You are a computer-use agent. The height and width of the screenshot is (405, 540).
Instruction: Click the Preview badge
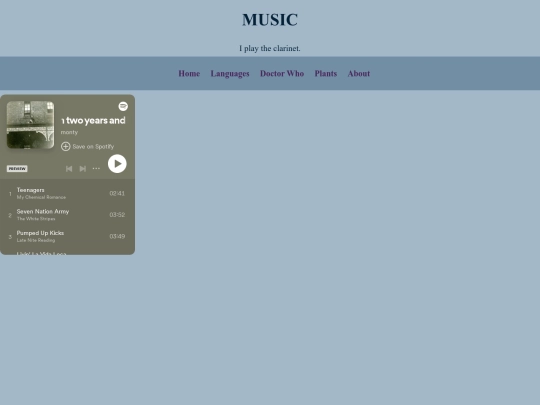pos(17,168)
